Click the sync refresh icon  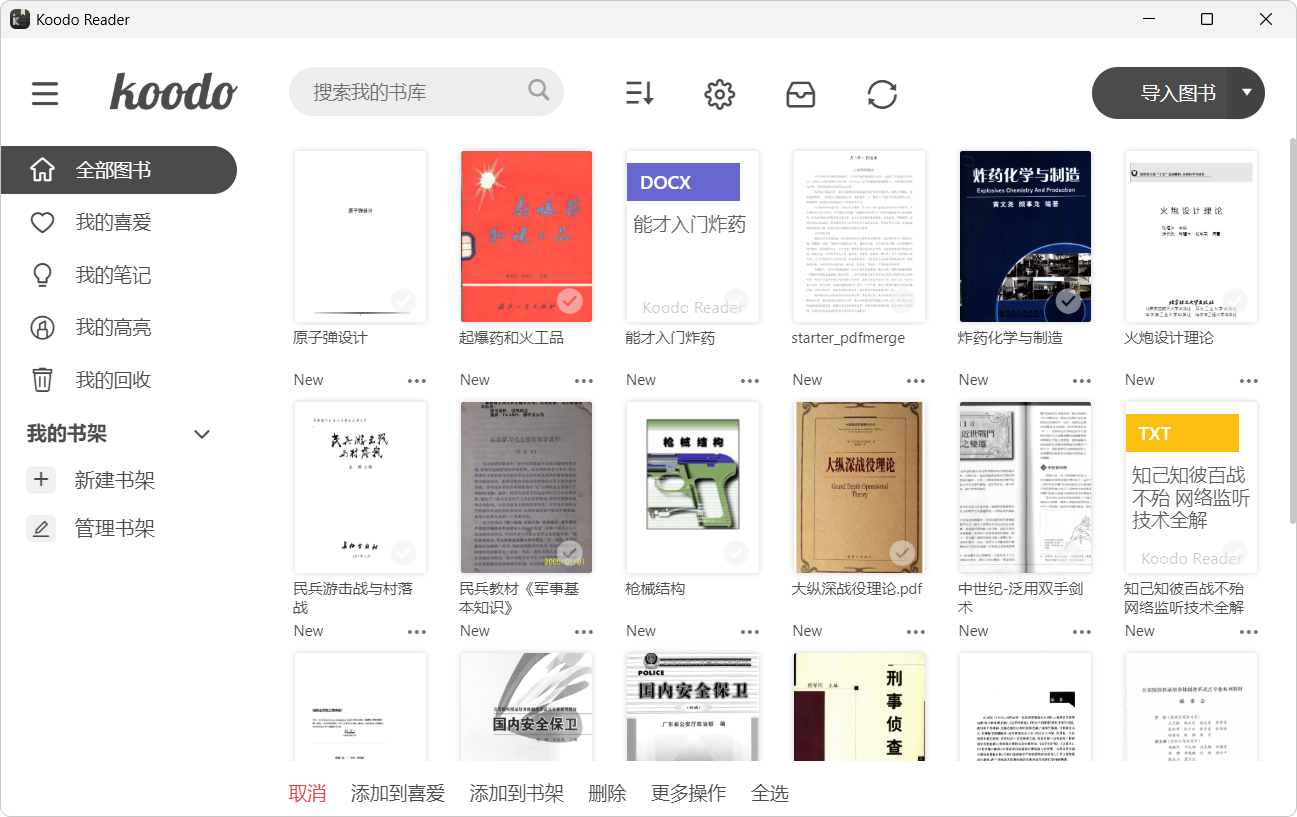pos(882,94)
